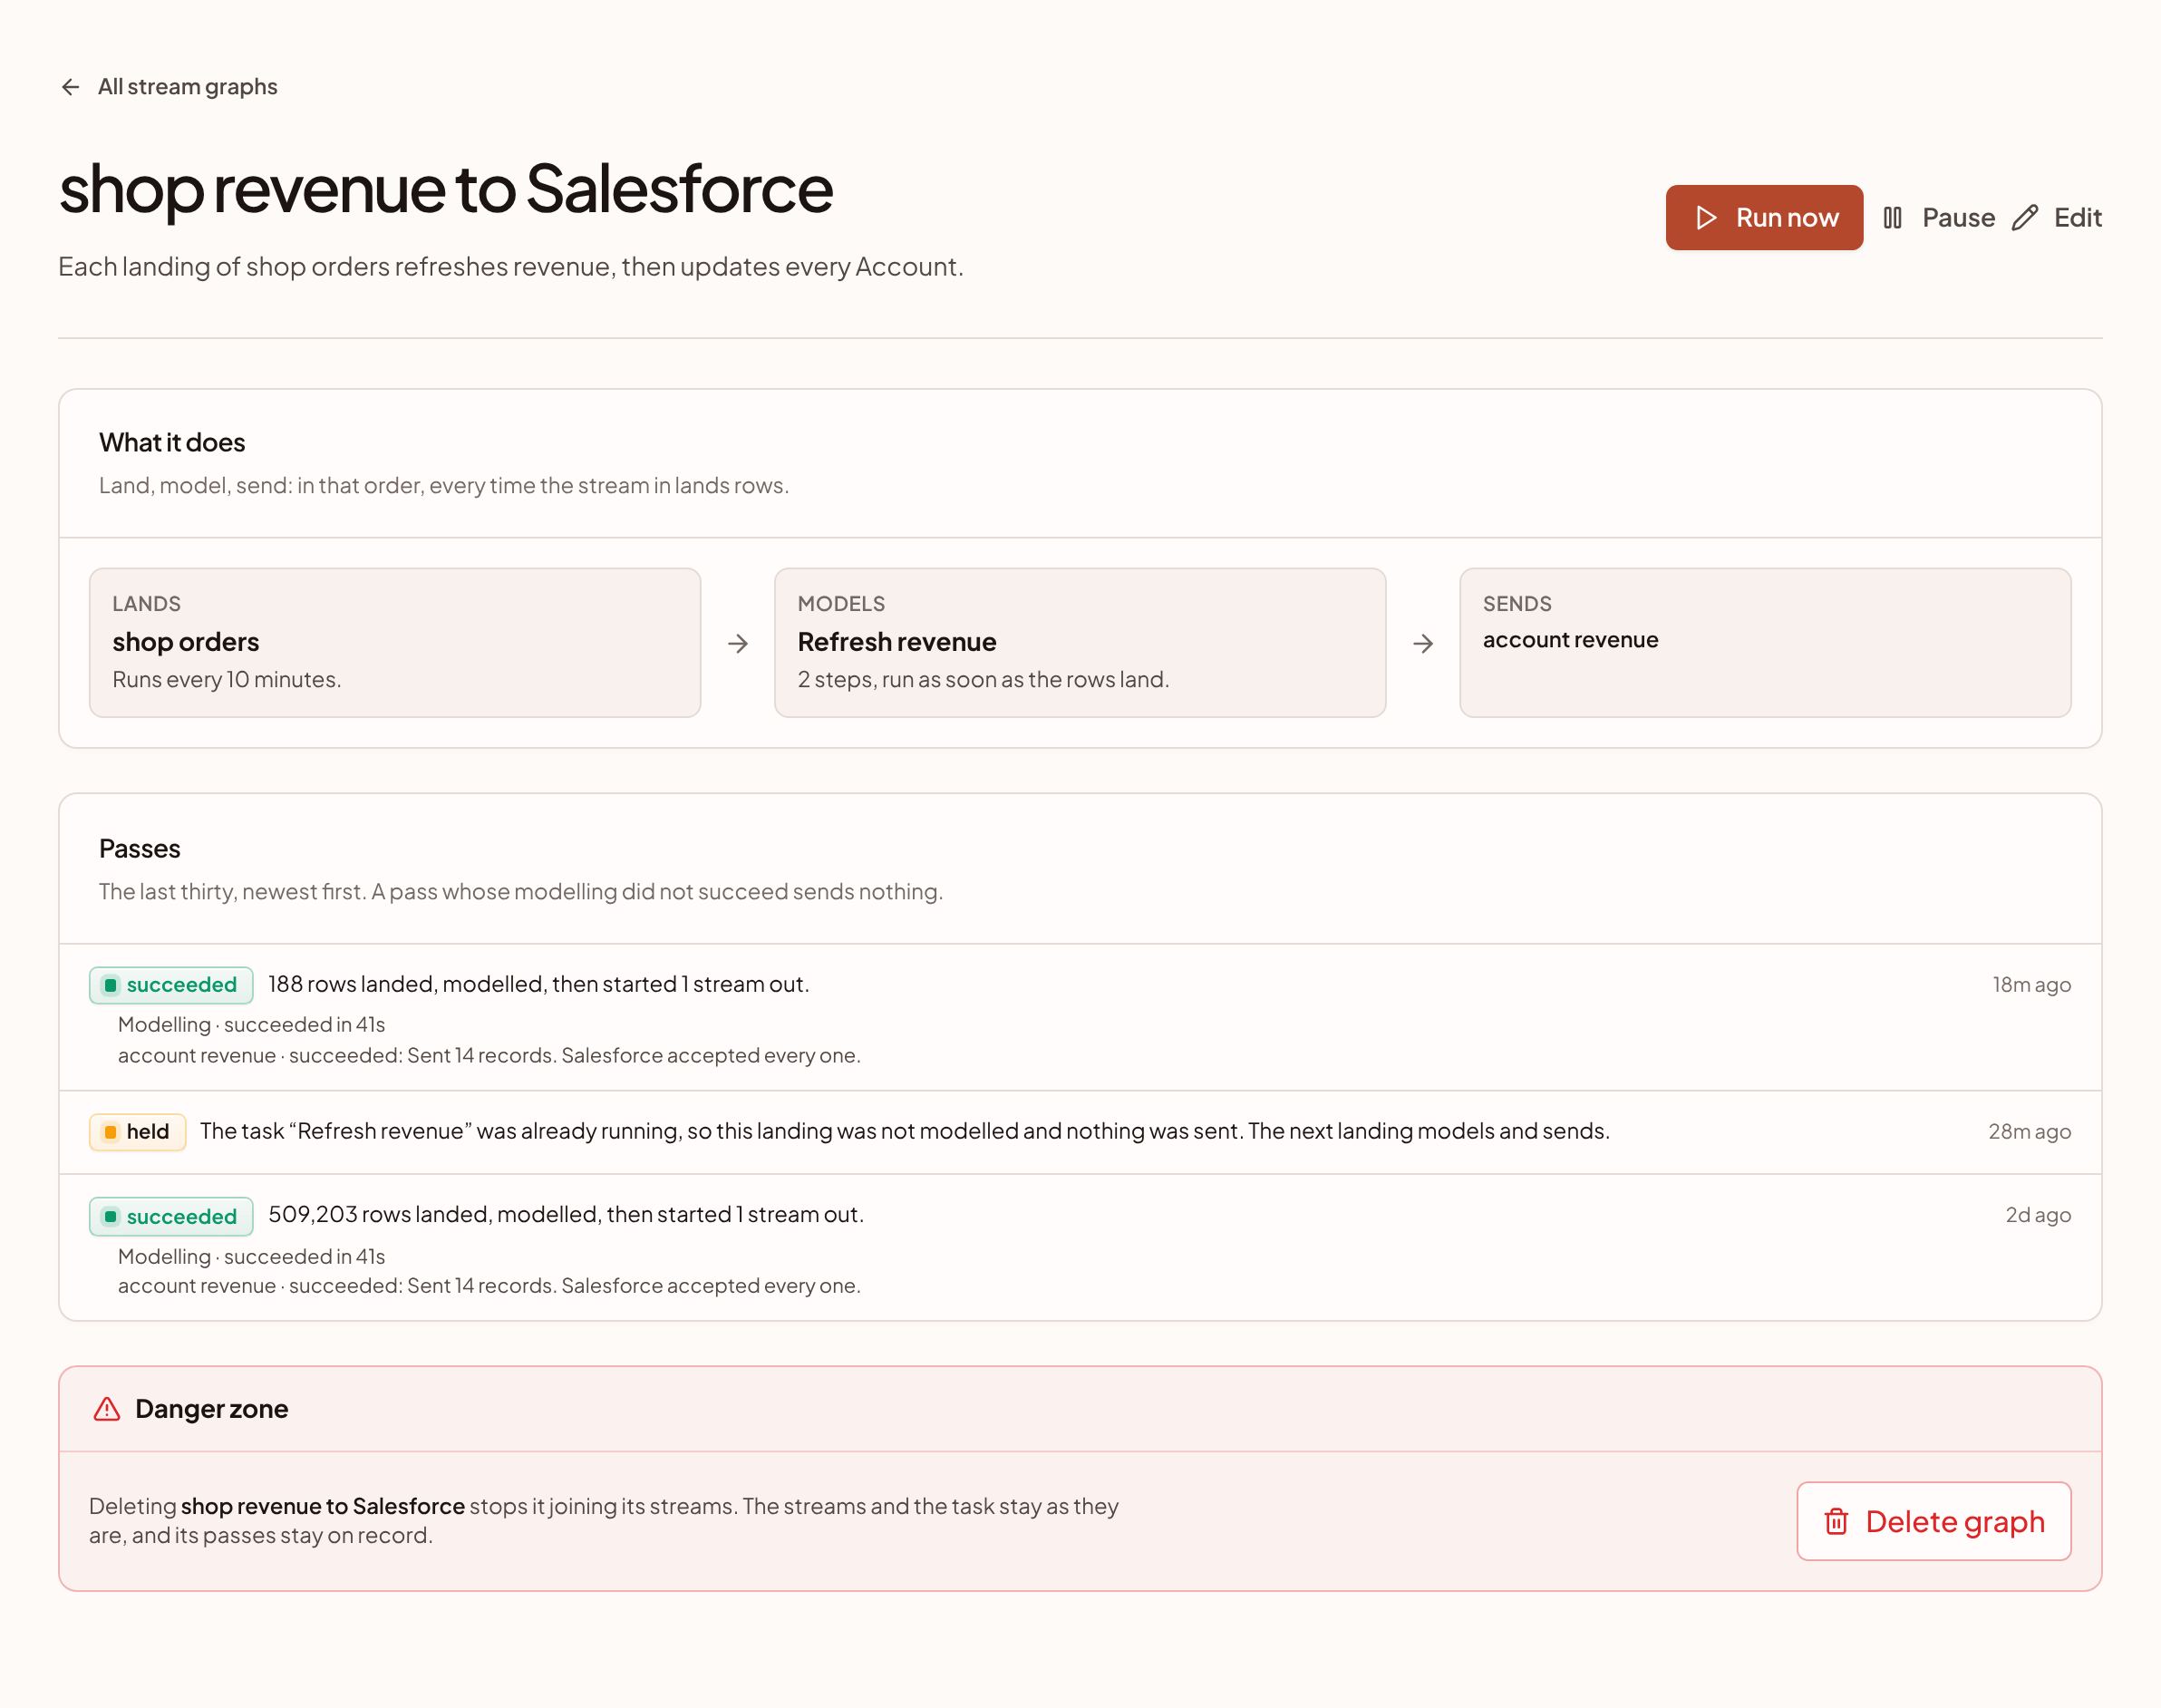Open the LANDS shop orders card
2161x1708 pixels.
[x=395, y=643]
